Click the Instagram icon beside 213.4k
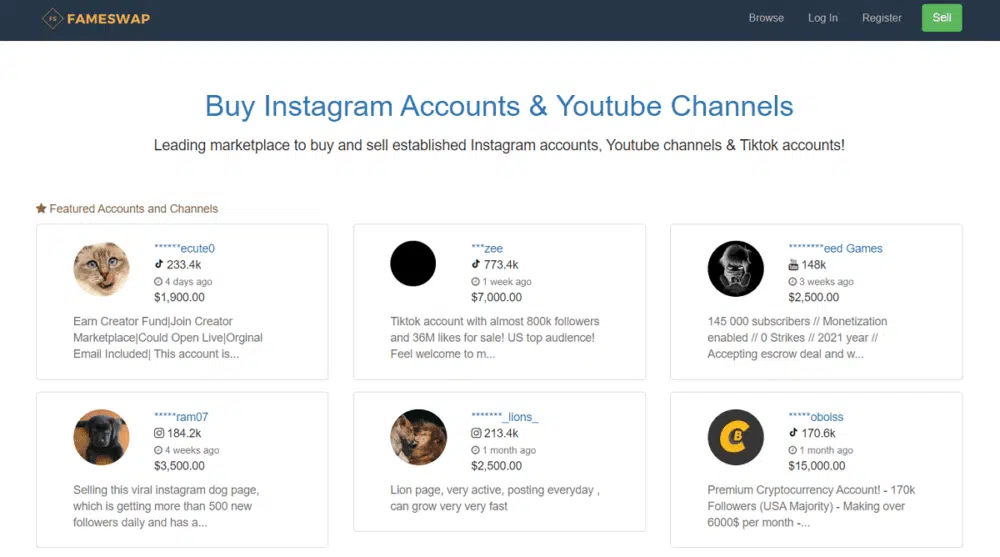The width and height of the screenshot is (1000, 557). pos(476,433)
